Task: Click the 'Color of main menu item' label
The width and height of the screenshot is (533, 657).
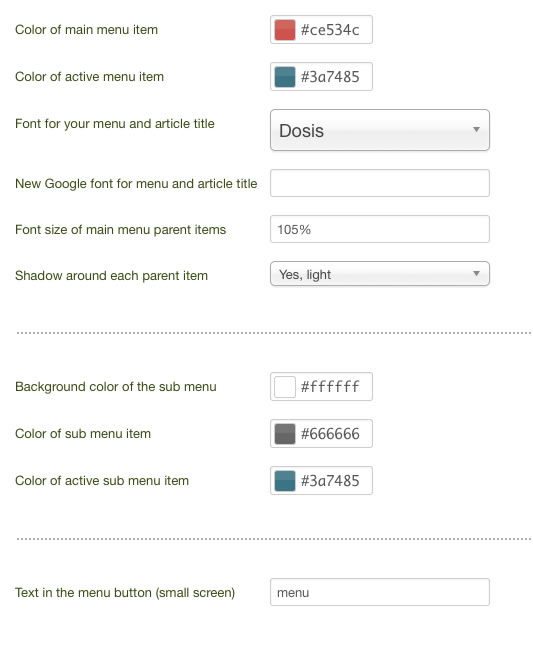Action: tap(86, 30)
